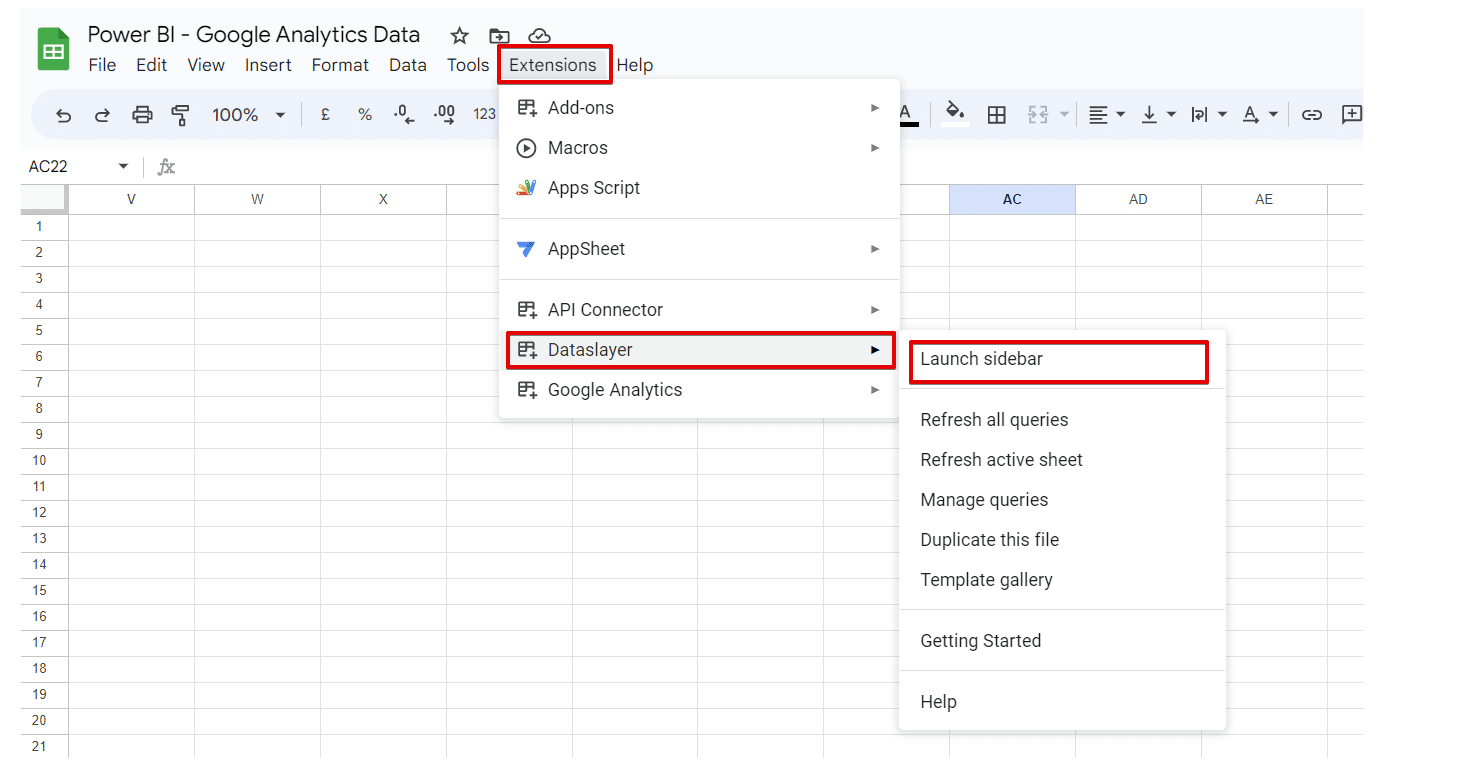Image resolution: width=1461 pixels, height=783 pixels.
Task: Open the Borders icon
Action: (996, 114)
